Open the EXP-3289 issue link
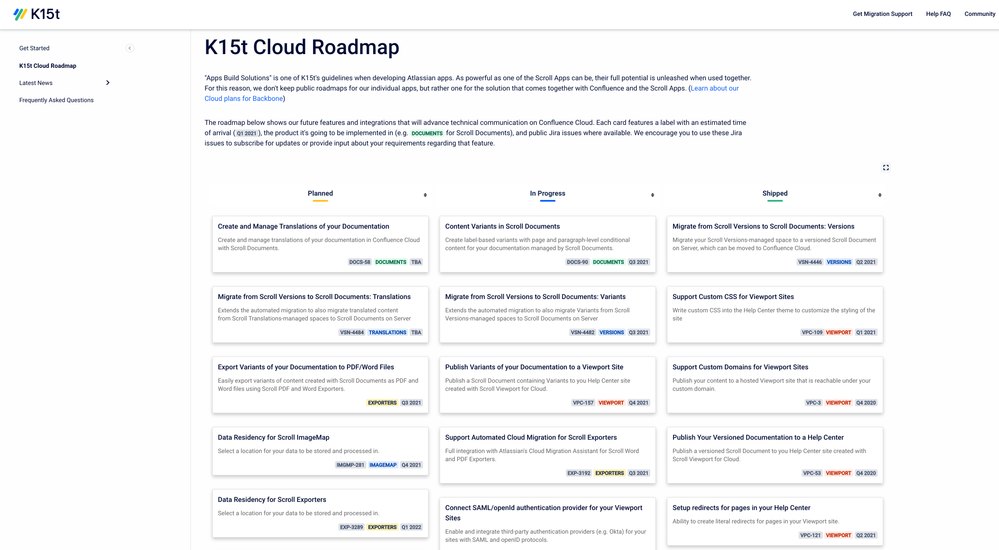Viewport: 999px width, 550px height. point(352,528)
